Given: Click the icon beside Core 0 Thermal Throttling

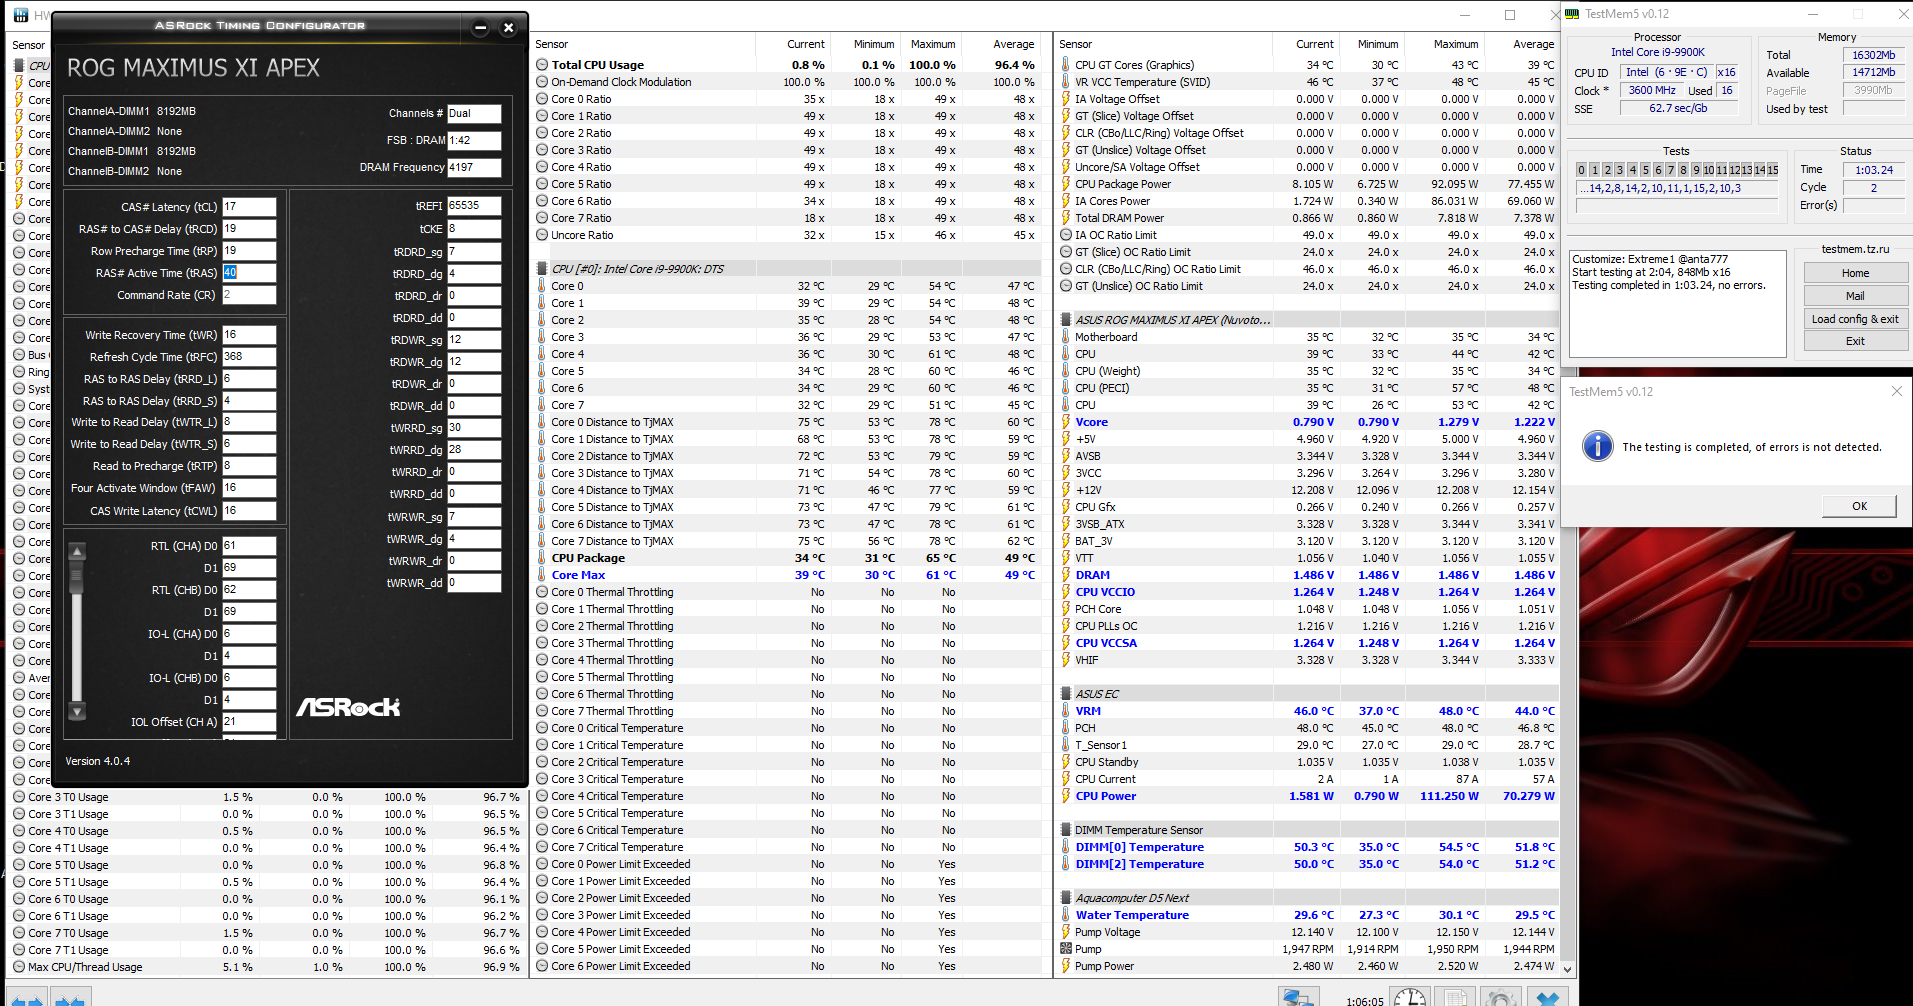Looking at the screenshot, I should (542, 592).
